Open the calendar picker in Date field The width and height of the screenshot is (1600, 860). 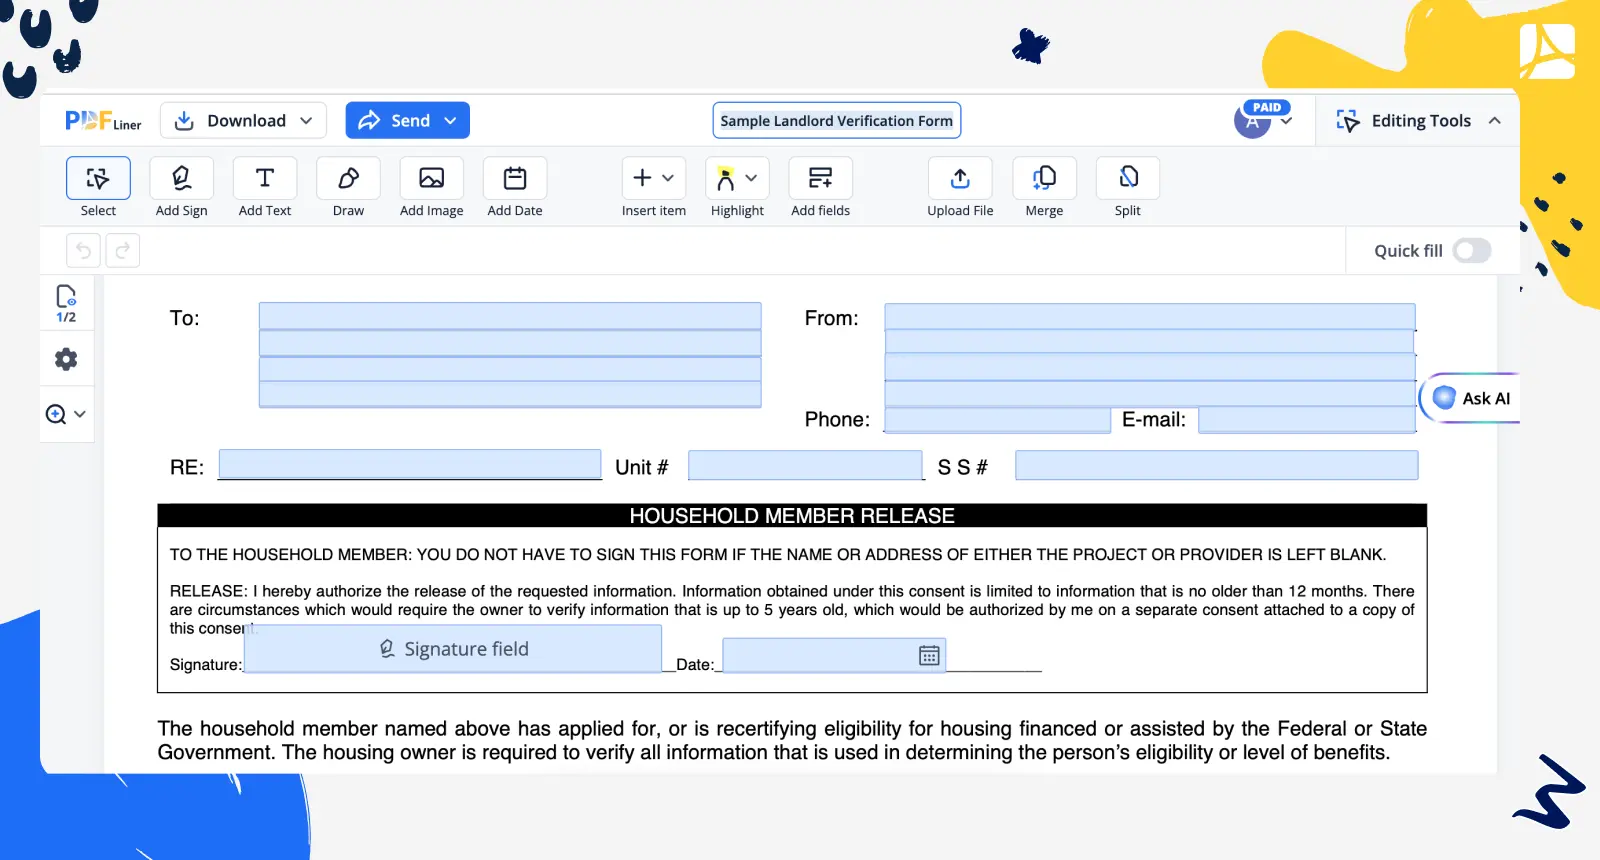click(929, 655)
